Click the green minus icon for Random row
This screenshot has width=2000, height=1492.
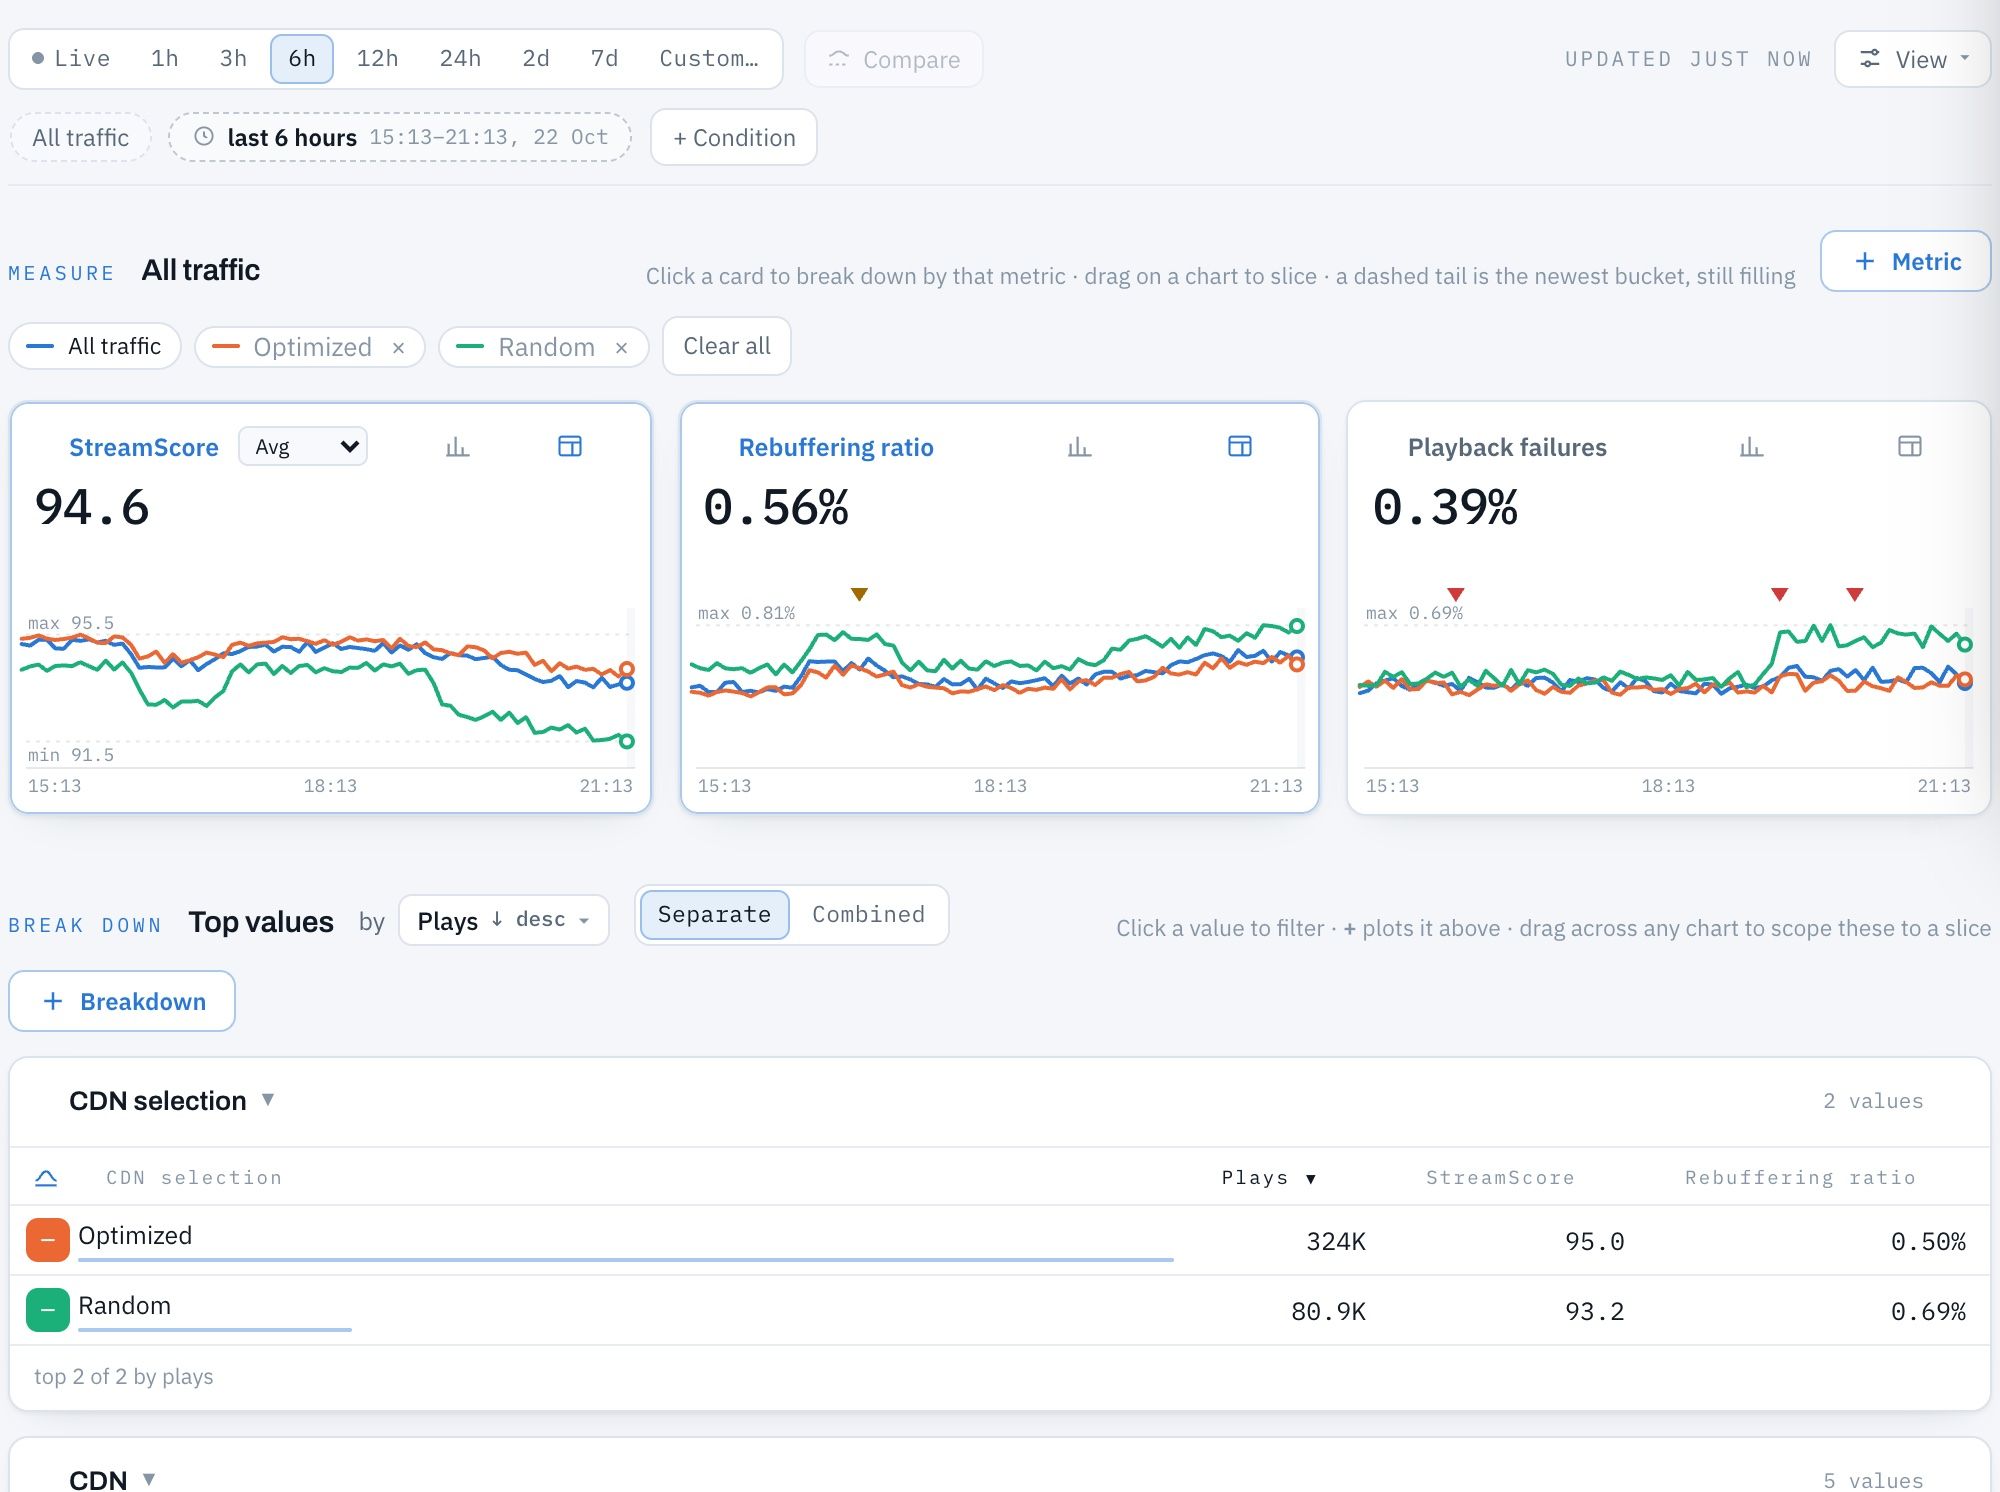click(48, 1310)
